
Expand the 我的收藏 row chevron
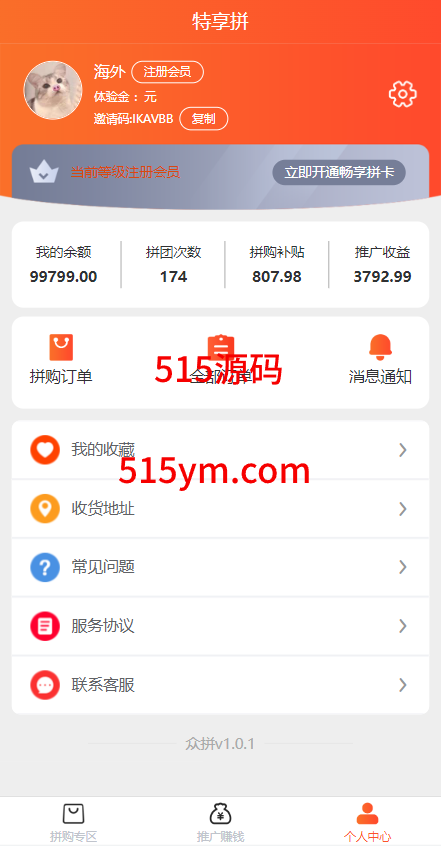click(403, 450)
